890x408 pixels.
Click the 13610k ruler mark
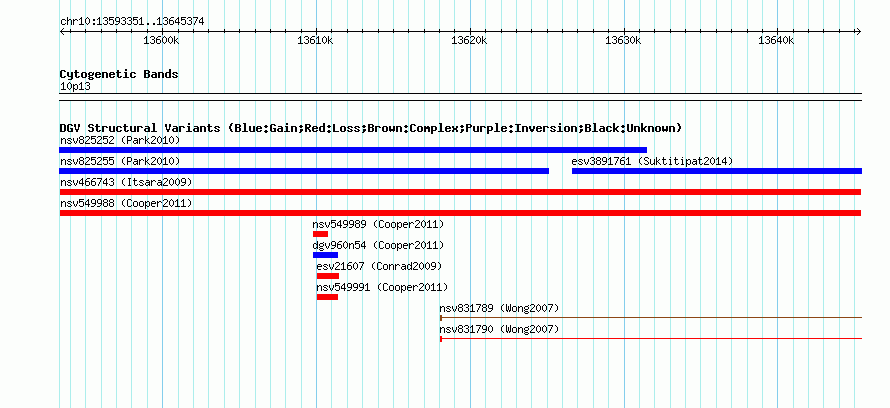(316, 40)
